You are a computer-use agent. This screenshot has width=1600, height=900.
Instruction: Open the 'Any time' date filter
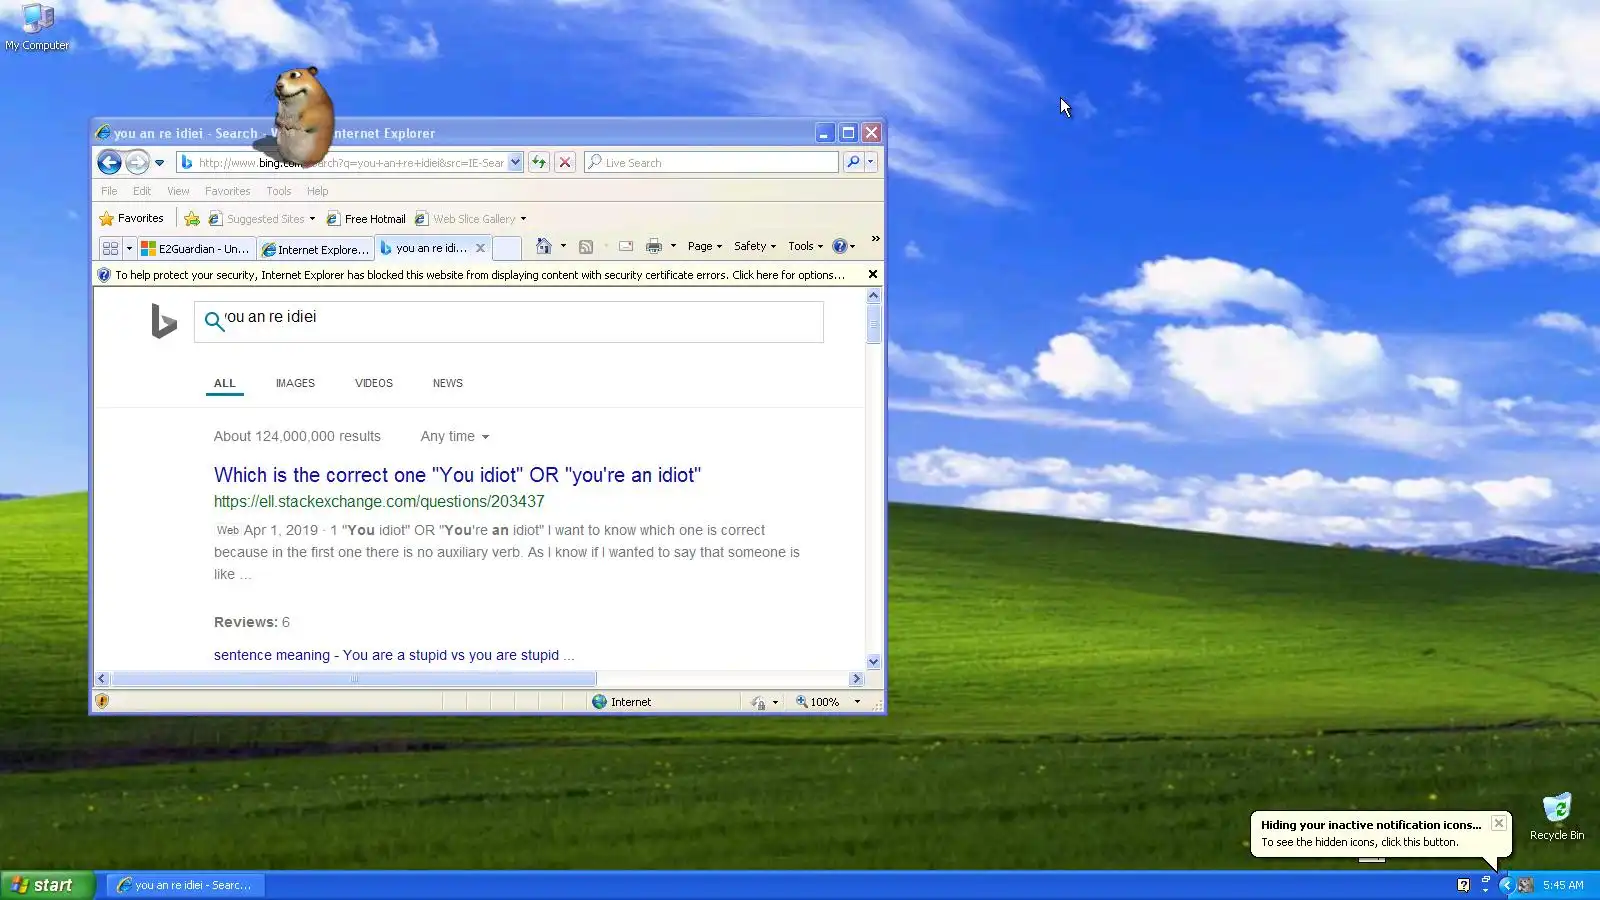pyautogui.click(x=455, y=437)
